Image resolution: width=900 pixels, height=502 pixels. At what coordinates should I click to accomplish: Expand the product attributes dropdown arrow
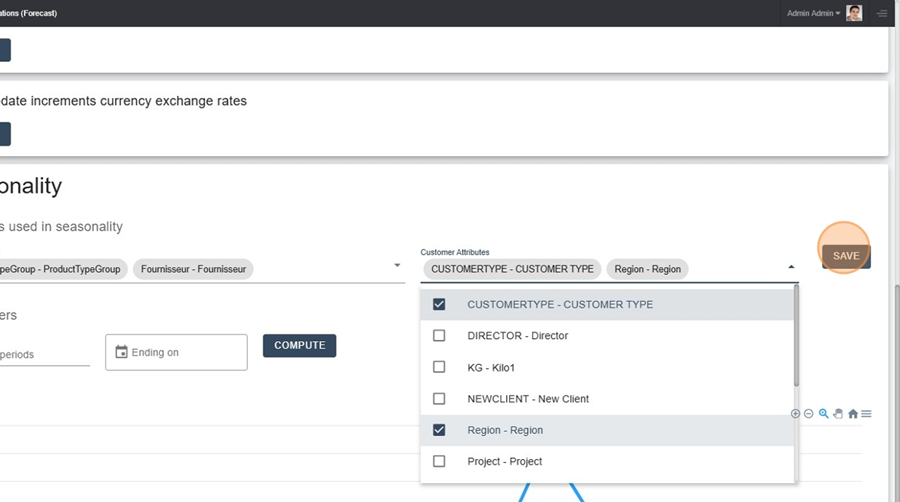pyautogui.click(x=397, y=265)
